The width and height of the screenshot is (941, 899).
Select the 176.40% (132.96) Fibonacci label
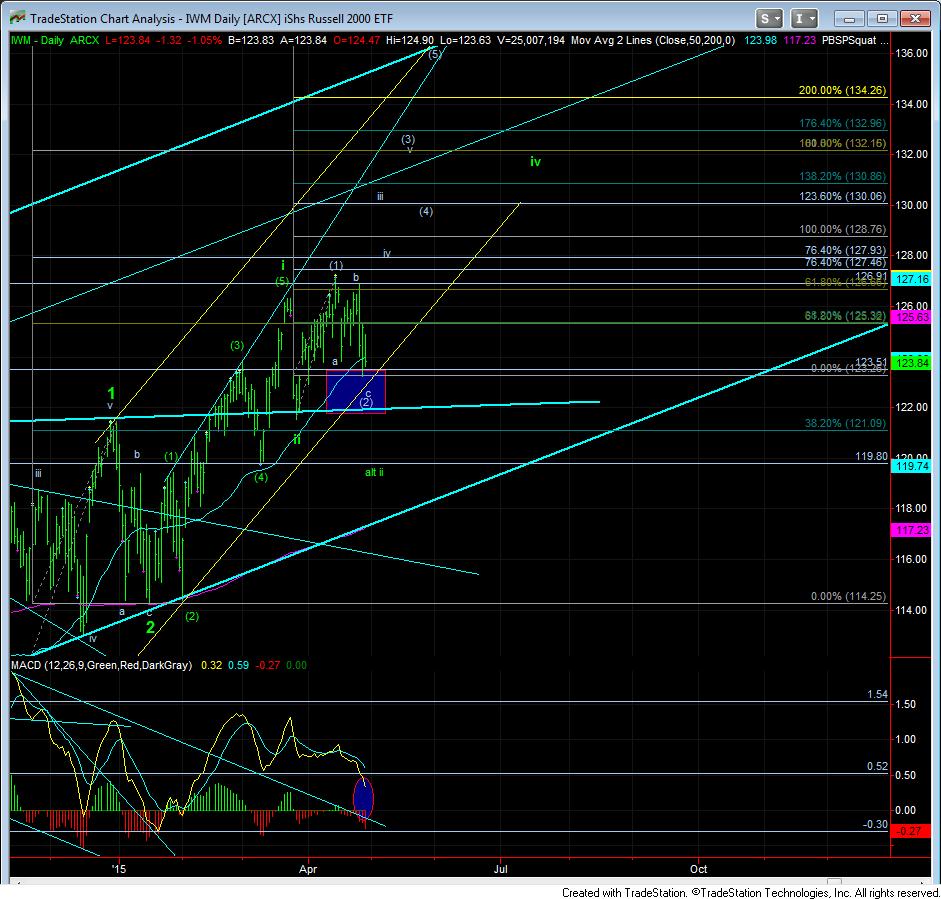[x=842, y=124]
